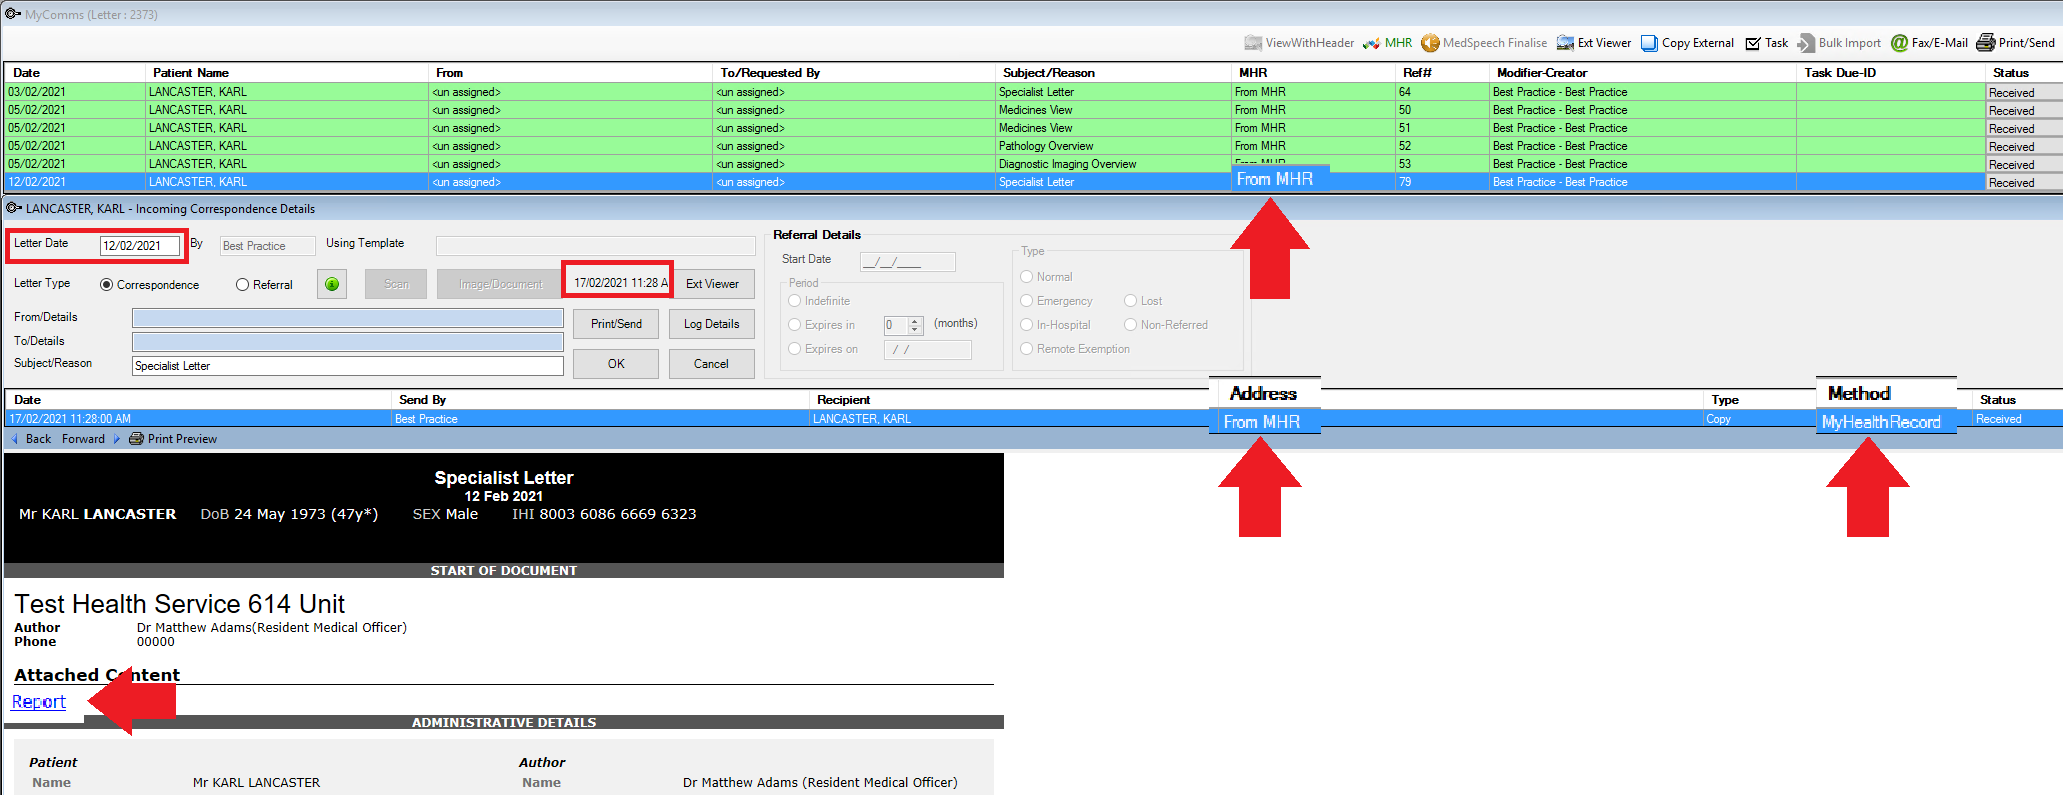The width and height of the screenshot is (2063, 795).
Task: Click the Subject/Reason column header
Action: pyautogui.click(x=1113, y=73)
